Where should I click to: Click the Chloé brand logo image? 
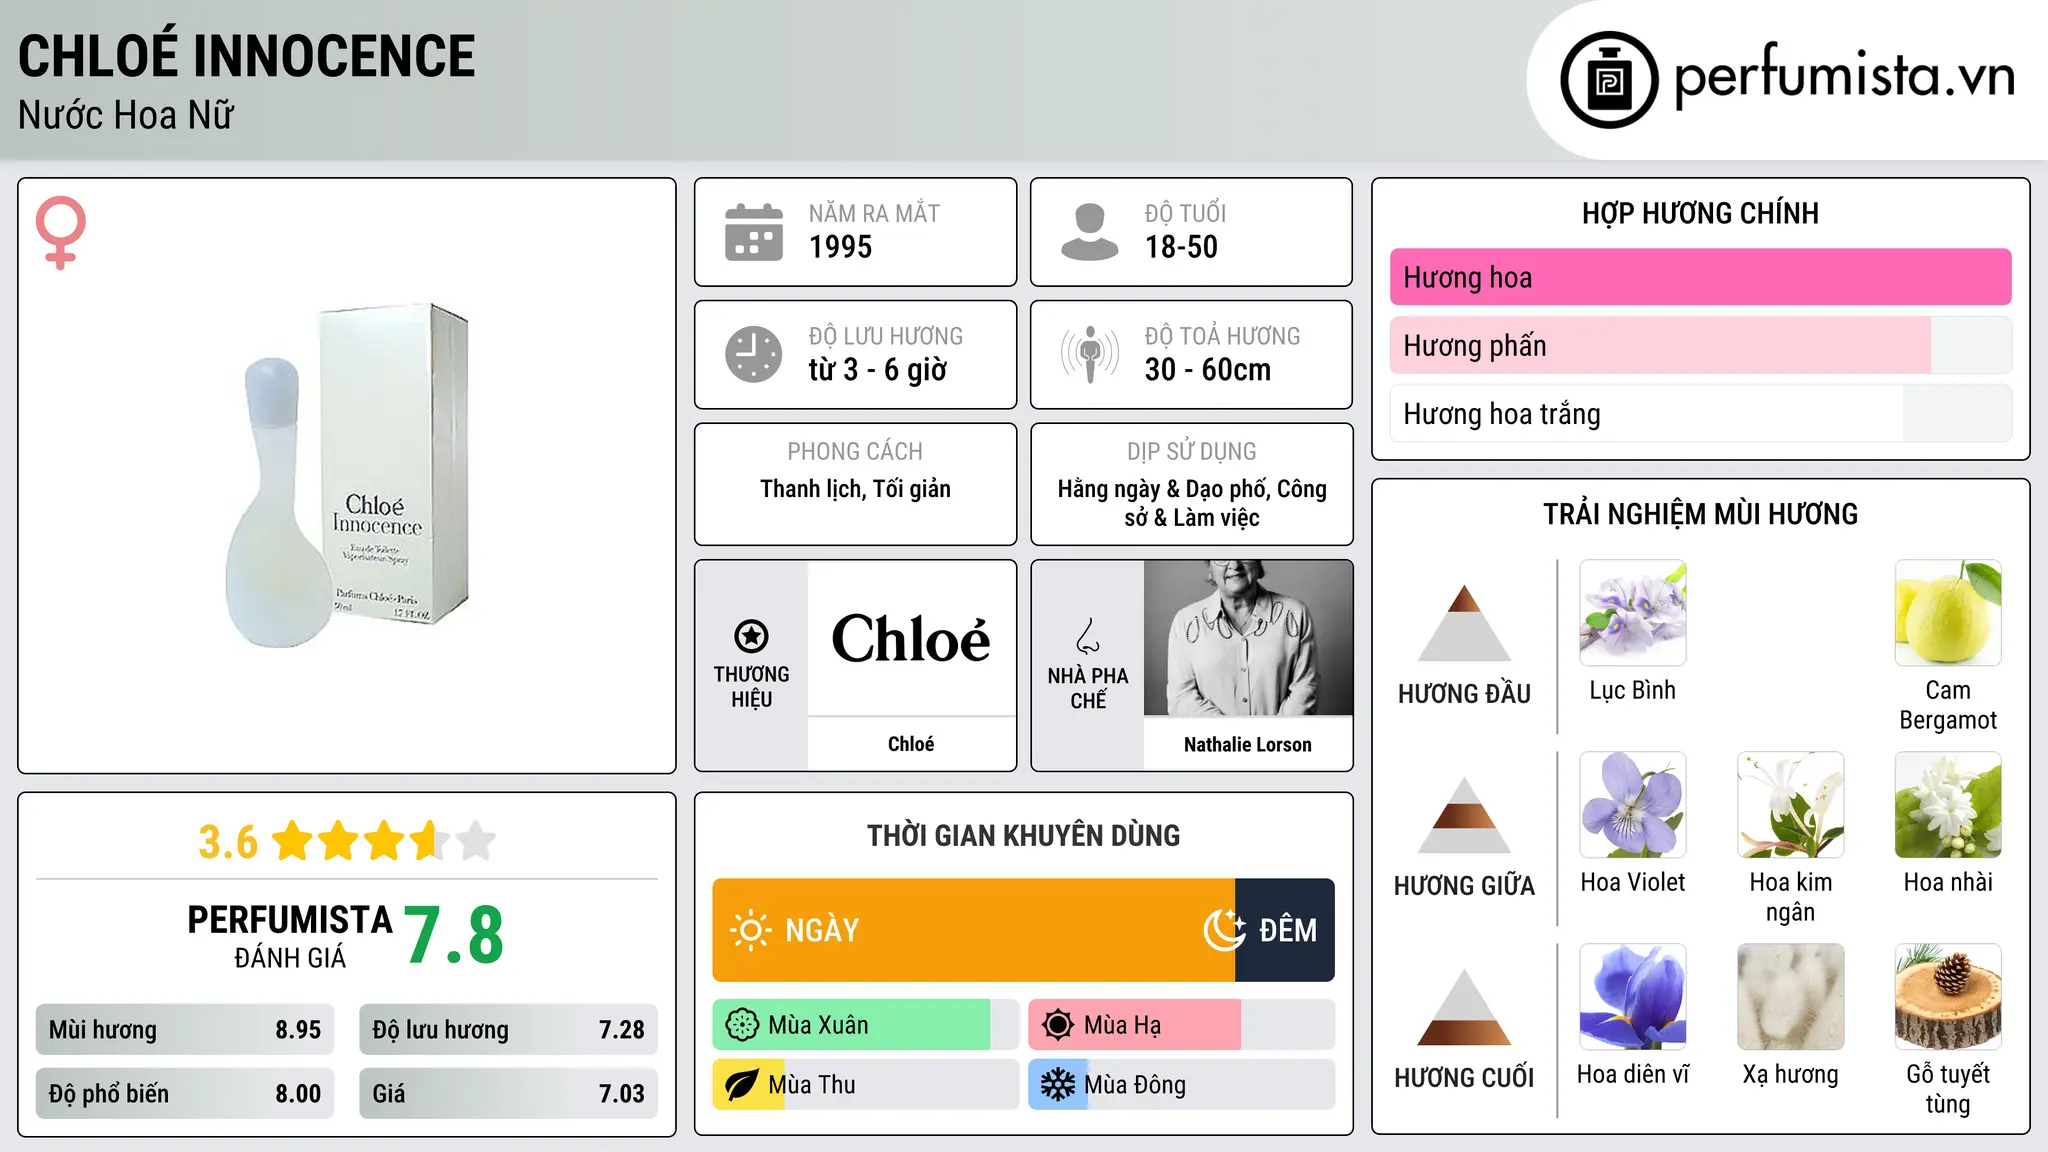click(x=911, y=638)
